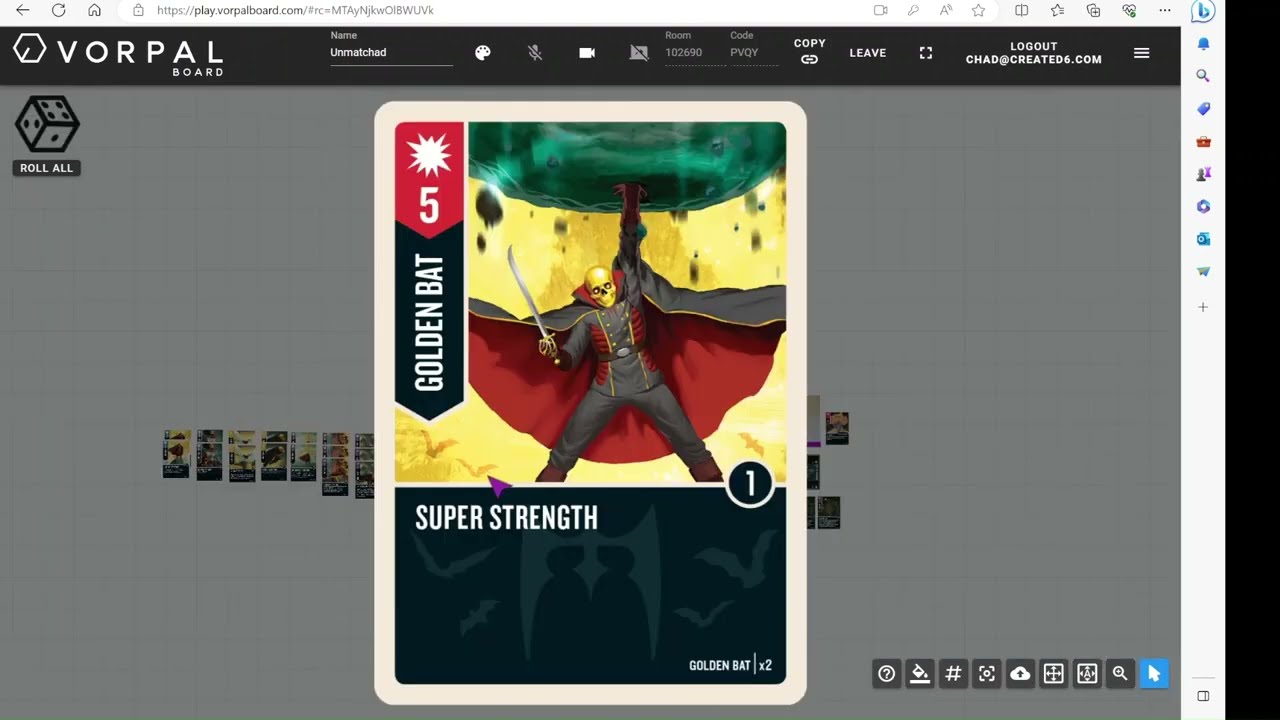Screen dimensions: 1280x720
Task: Select the room Code field
Action: tap(754, 52)
